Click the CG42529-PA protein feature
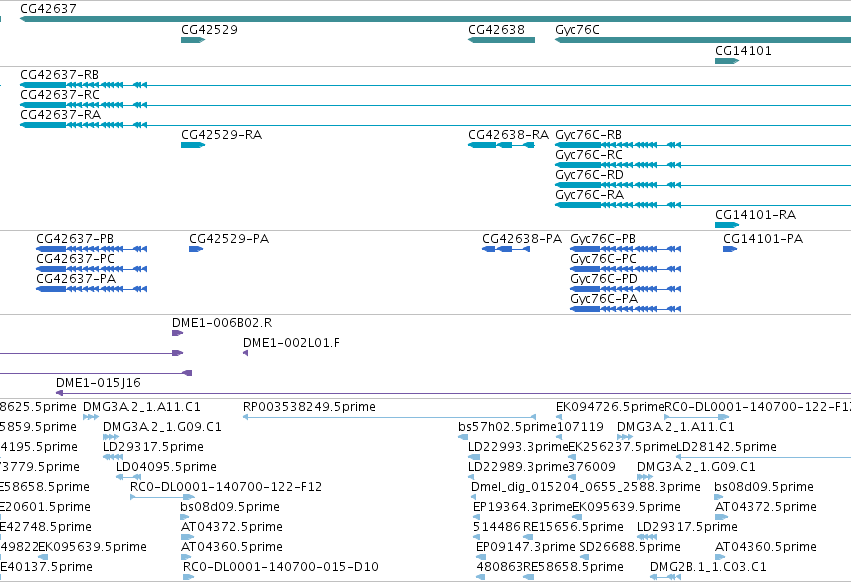Image resolution: width=851 pixels, height=582 pixels. pos(196,249)
